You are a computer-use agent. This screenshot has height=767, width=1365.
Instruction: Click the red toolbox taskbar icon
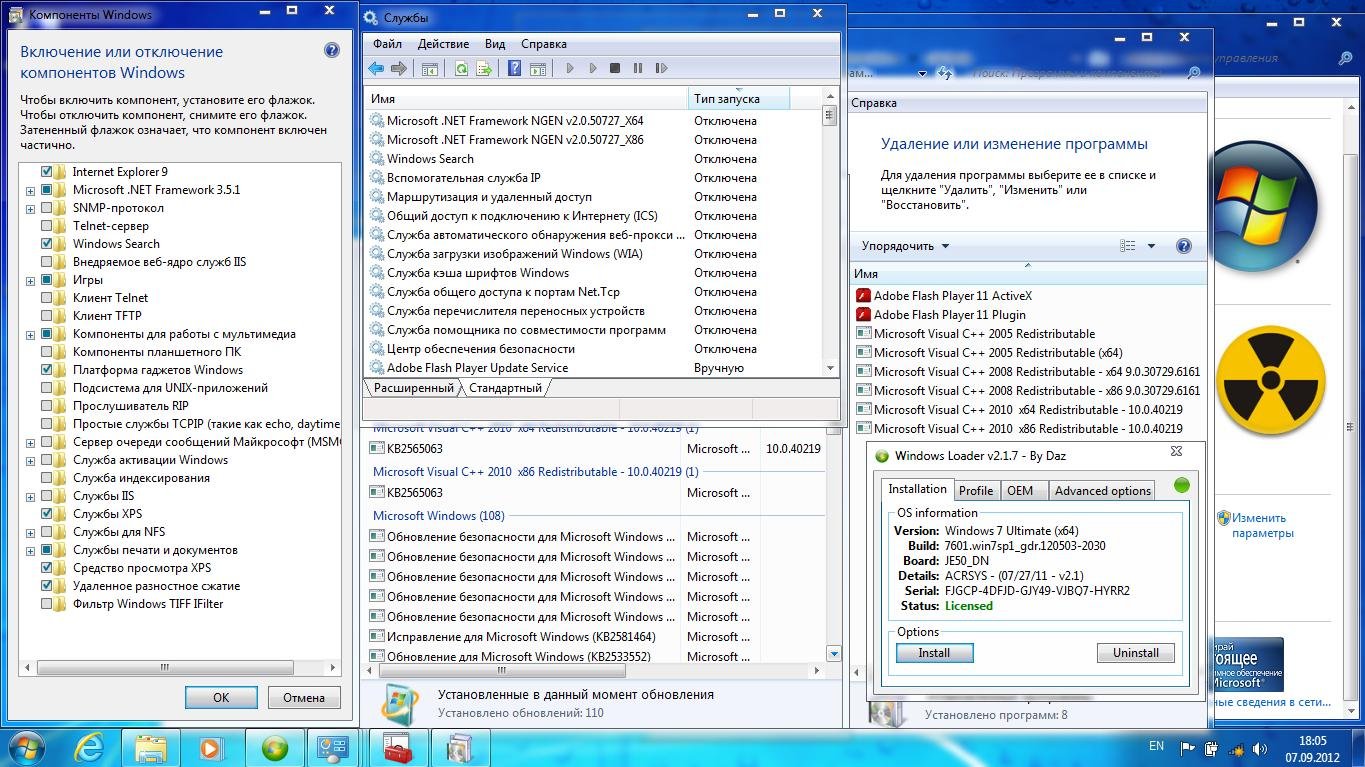pyautogui.click(x=398, y=747)
